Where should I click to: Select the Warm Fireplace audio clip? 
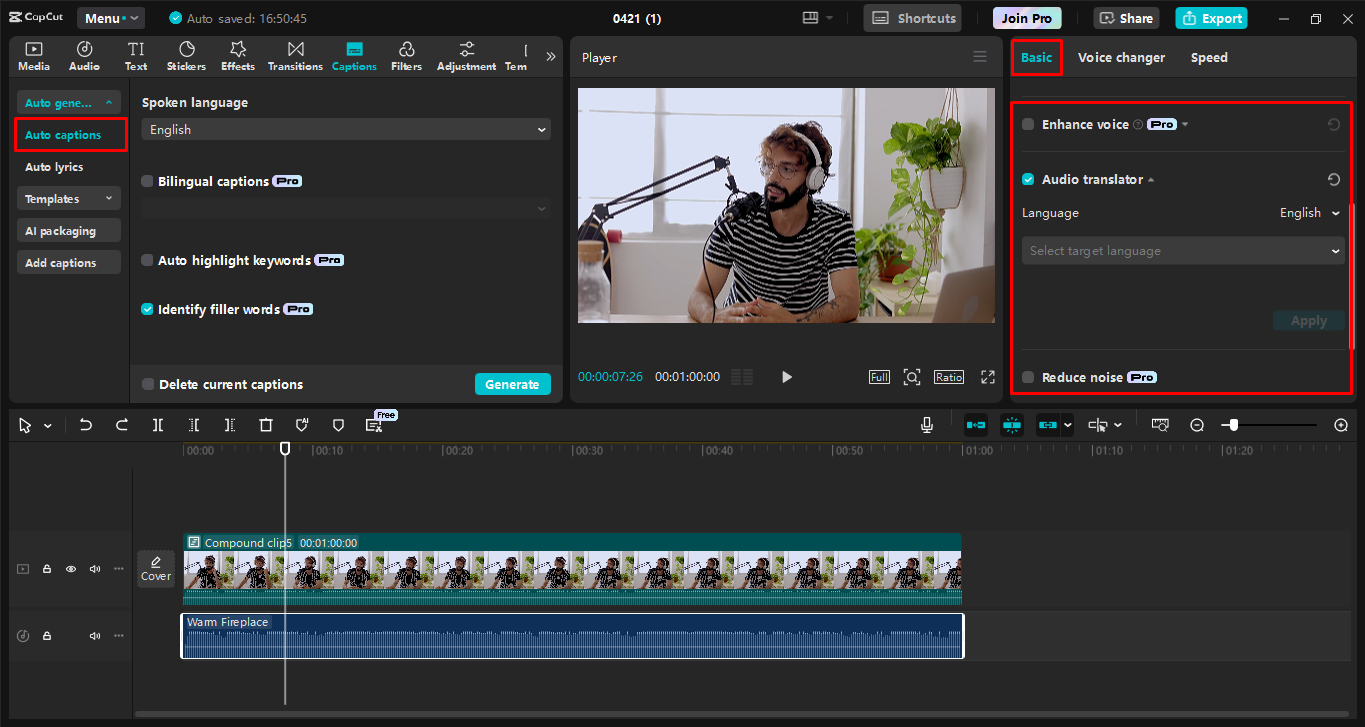point(572,635)
